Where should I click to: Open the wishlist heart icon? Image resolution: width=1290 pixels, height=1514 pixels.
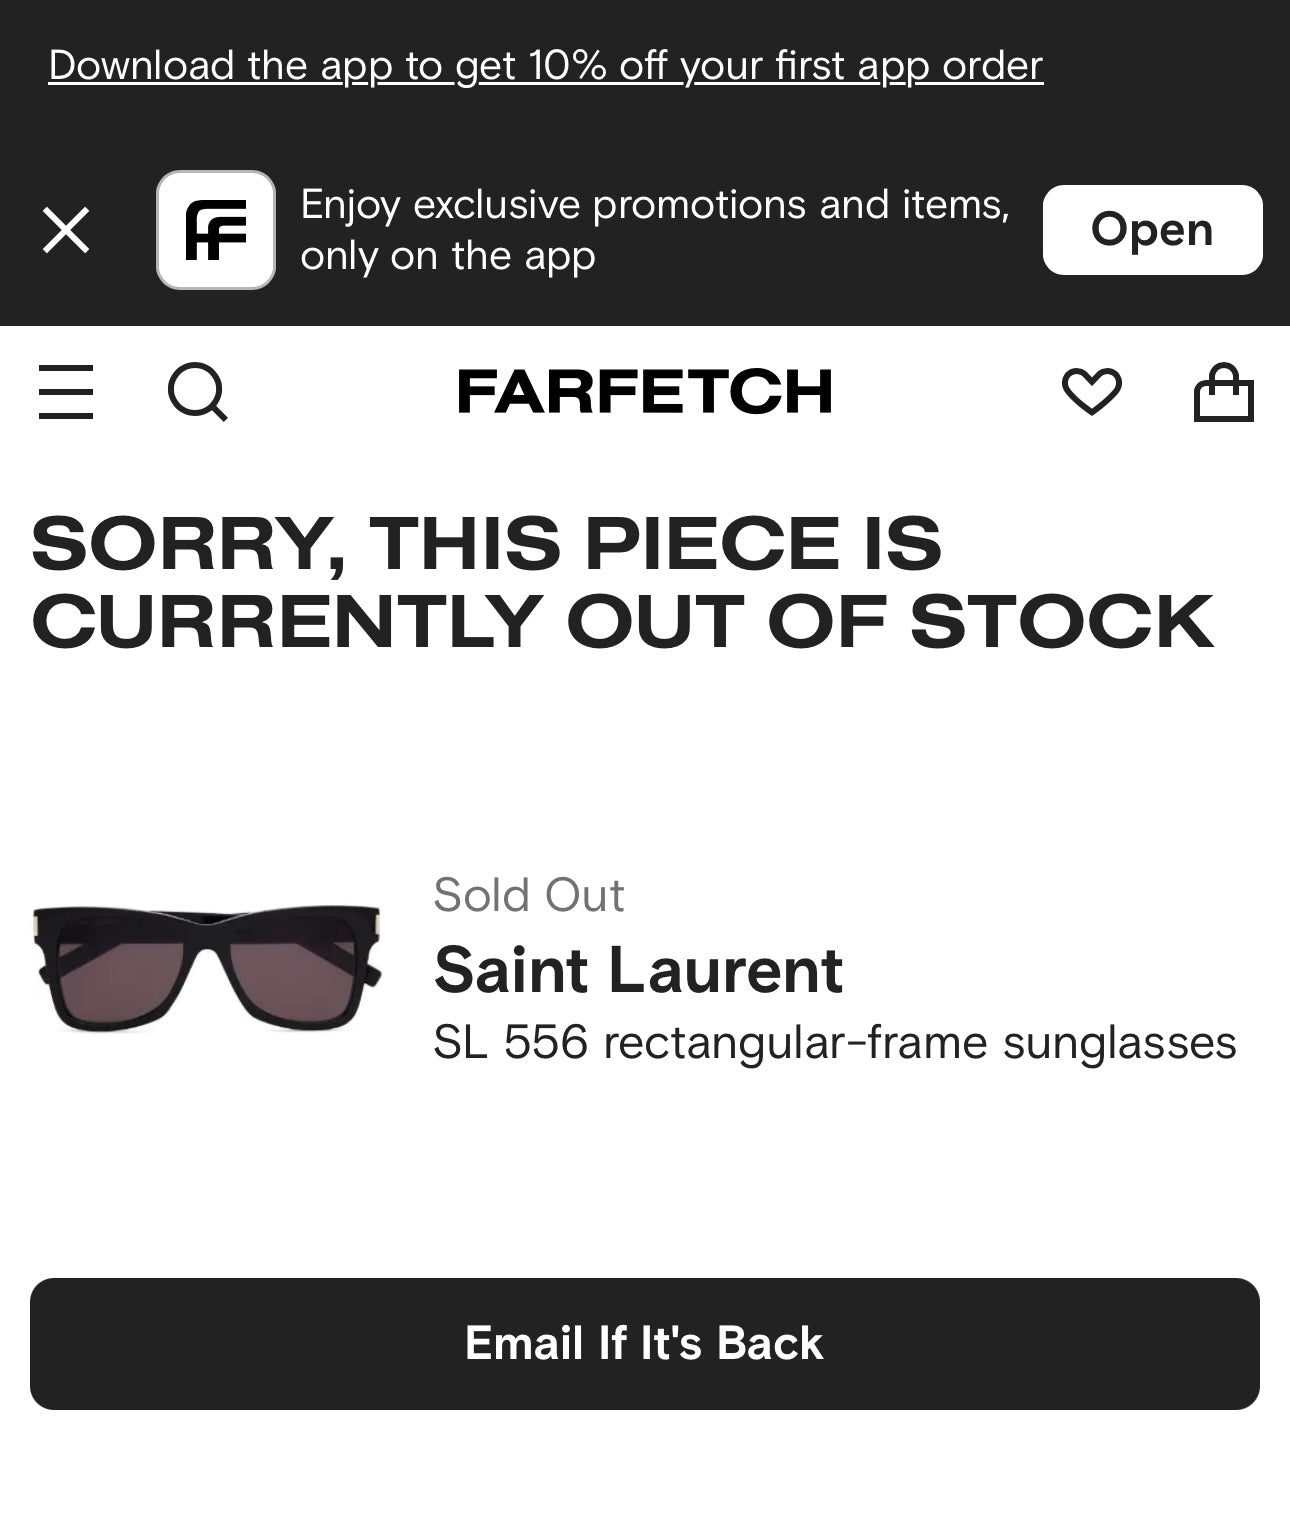click(x=1091, y=391)
